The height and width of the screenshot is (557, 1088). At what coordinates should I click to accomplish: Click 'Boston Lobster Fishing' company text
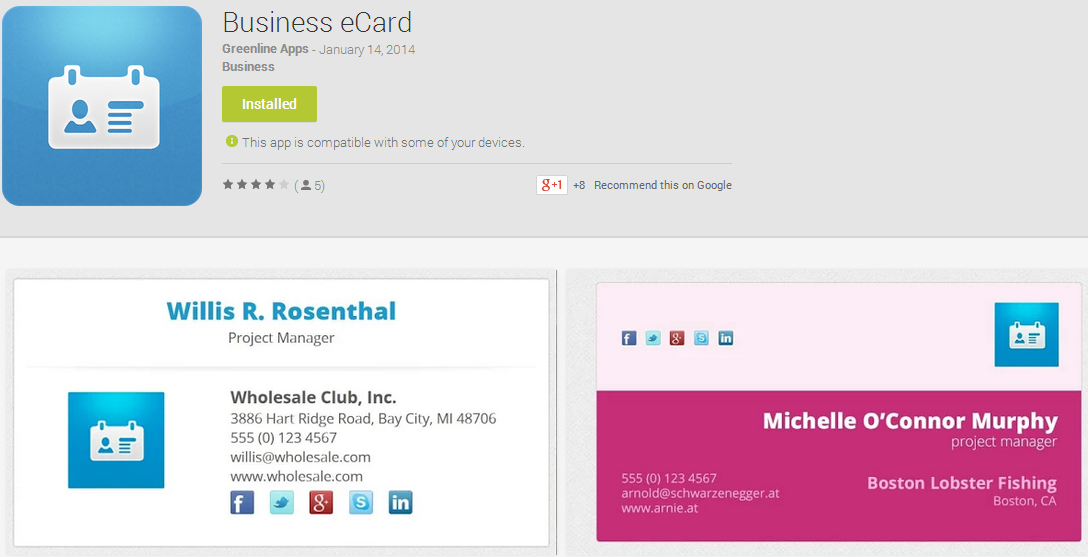pos(962,483)
